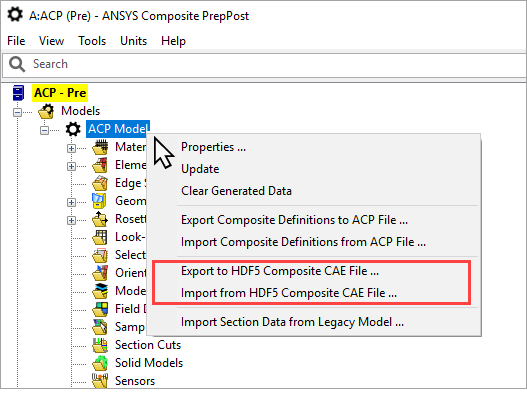Click the magnifying glass search icon
The width and height of the screenshot is (527, 395).
coord(17,64)
